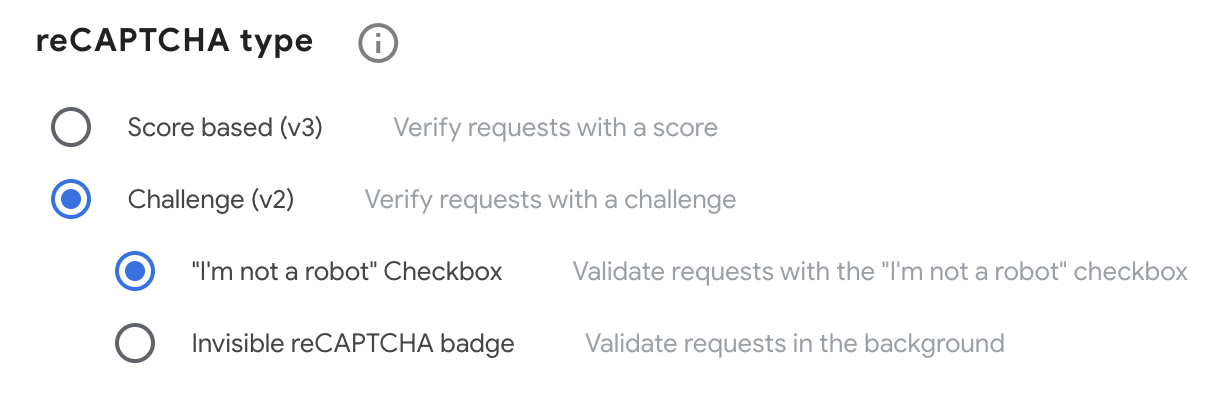Select the Challenge (v2) radio button

[x=71, y=200]
